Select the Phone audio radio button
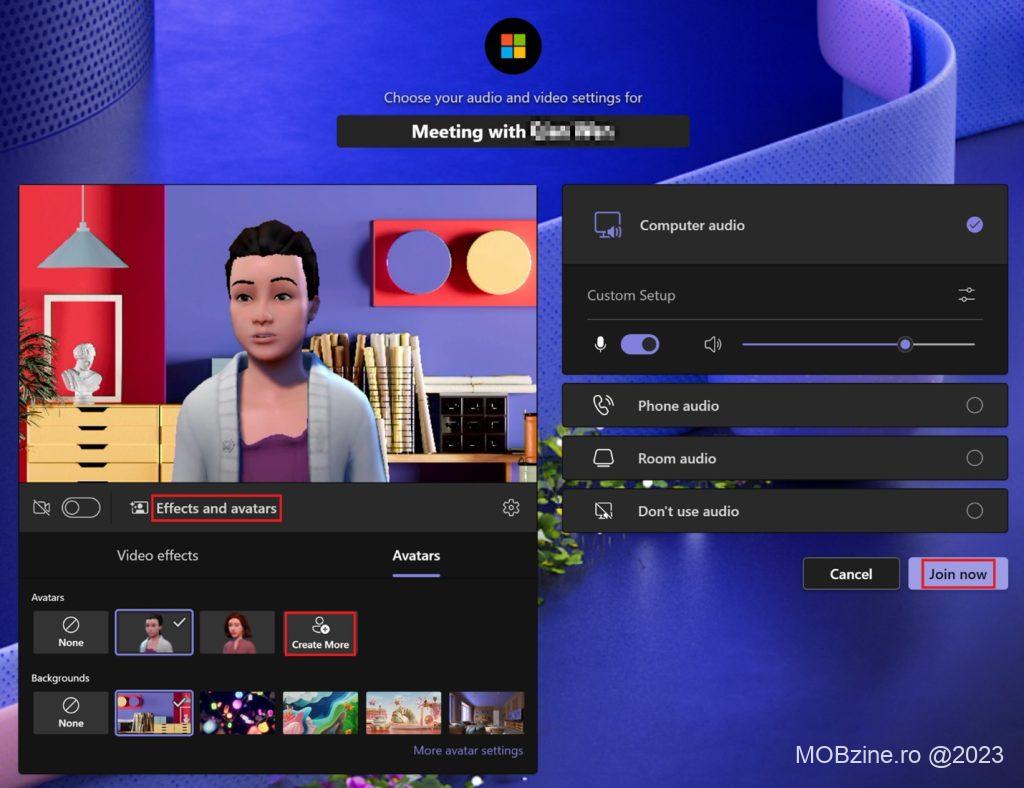The image size is (1024, 788). [974, 405]
